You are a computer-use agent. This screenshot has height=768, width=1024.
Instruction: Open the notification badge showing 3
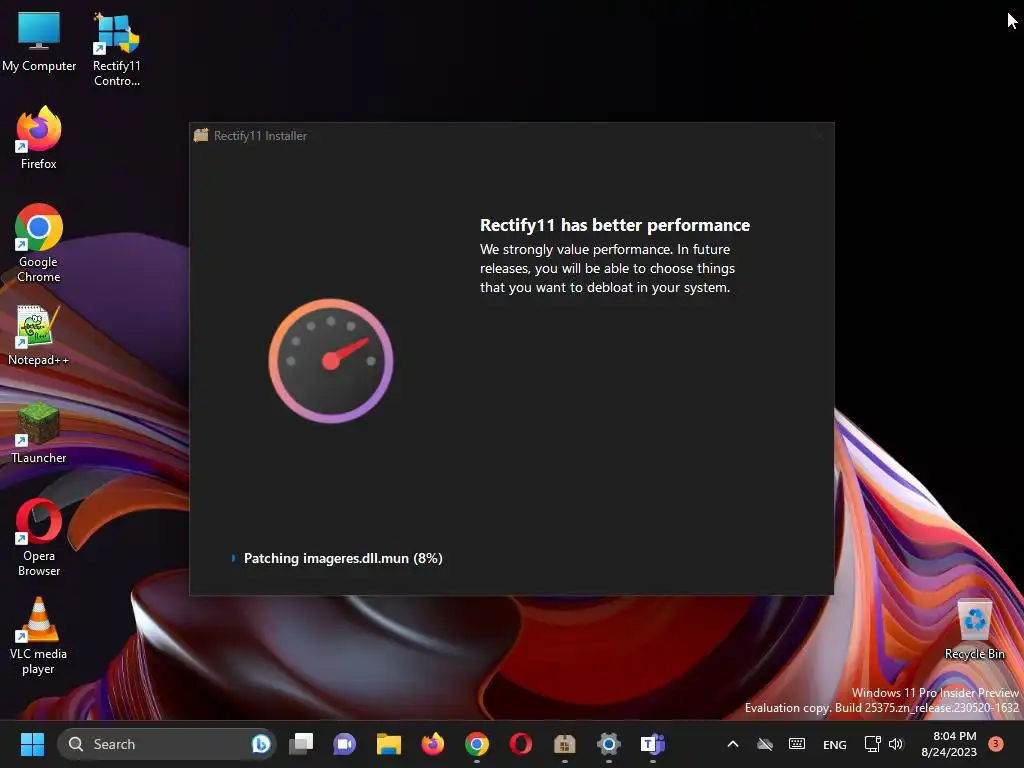point(996,744)
